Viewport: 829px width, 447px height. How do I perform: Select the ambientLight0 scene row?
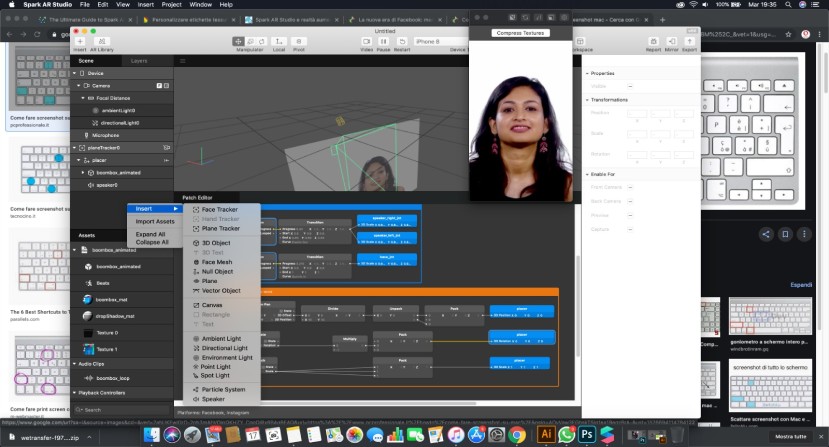(122, 111)
